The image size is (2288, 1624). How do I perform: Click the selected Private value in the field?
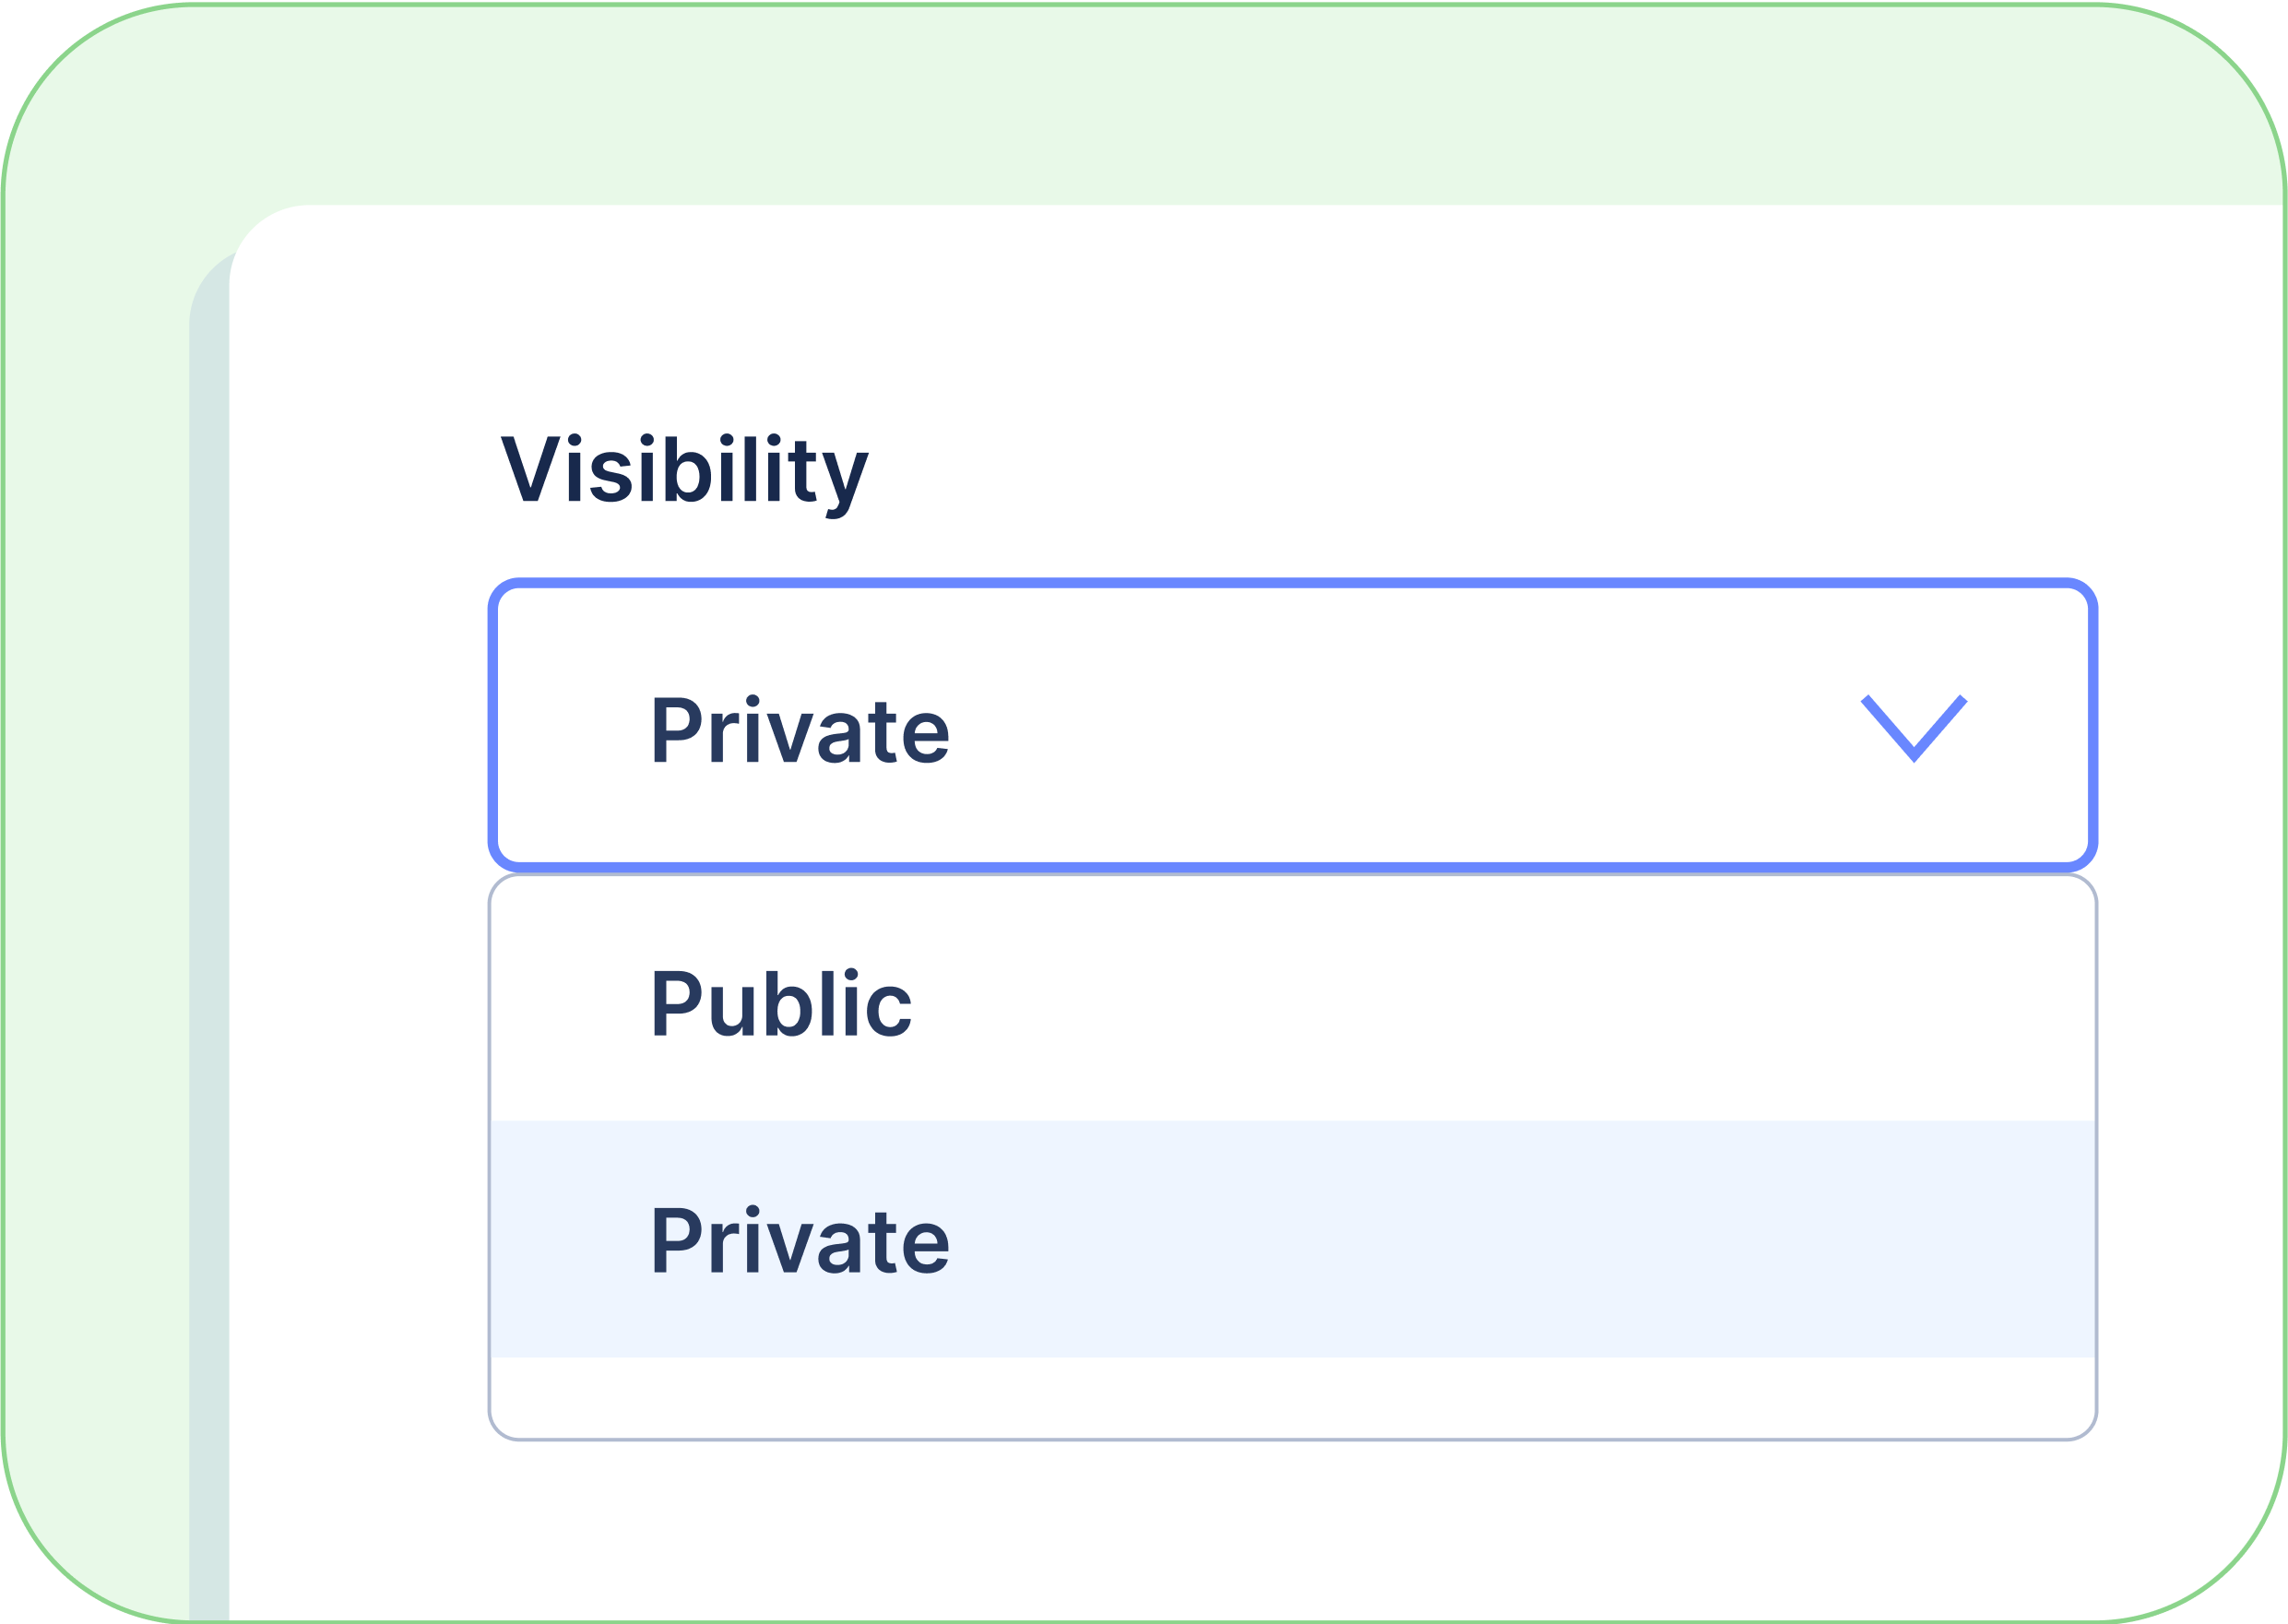800,731
